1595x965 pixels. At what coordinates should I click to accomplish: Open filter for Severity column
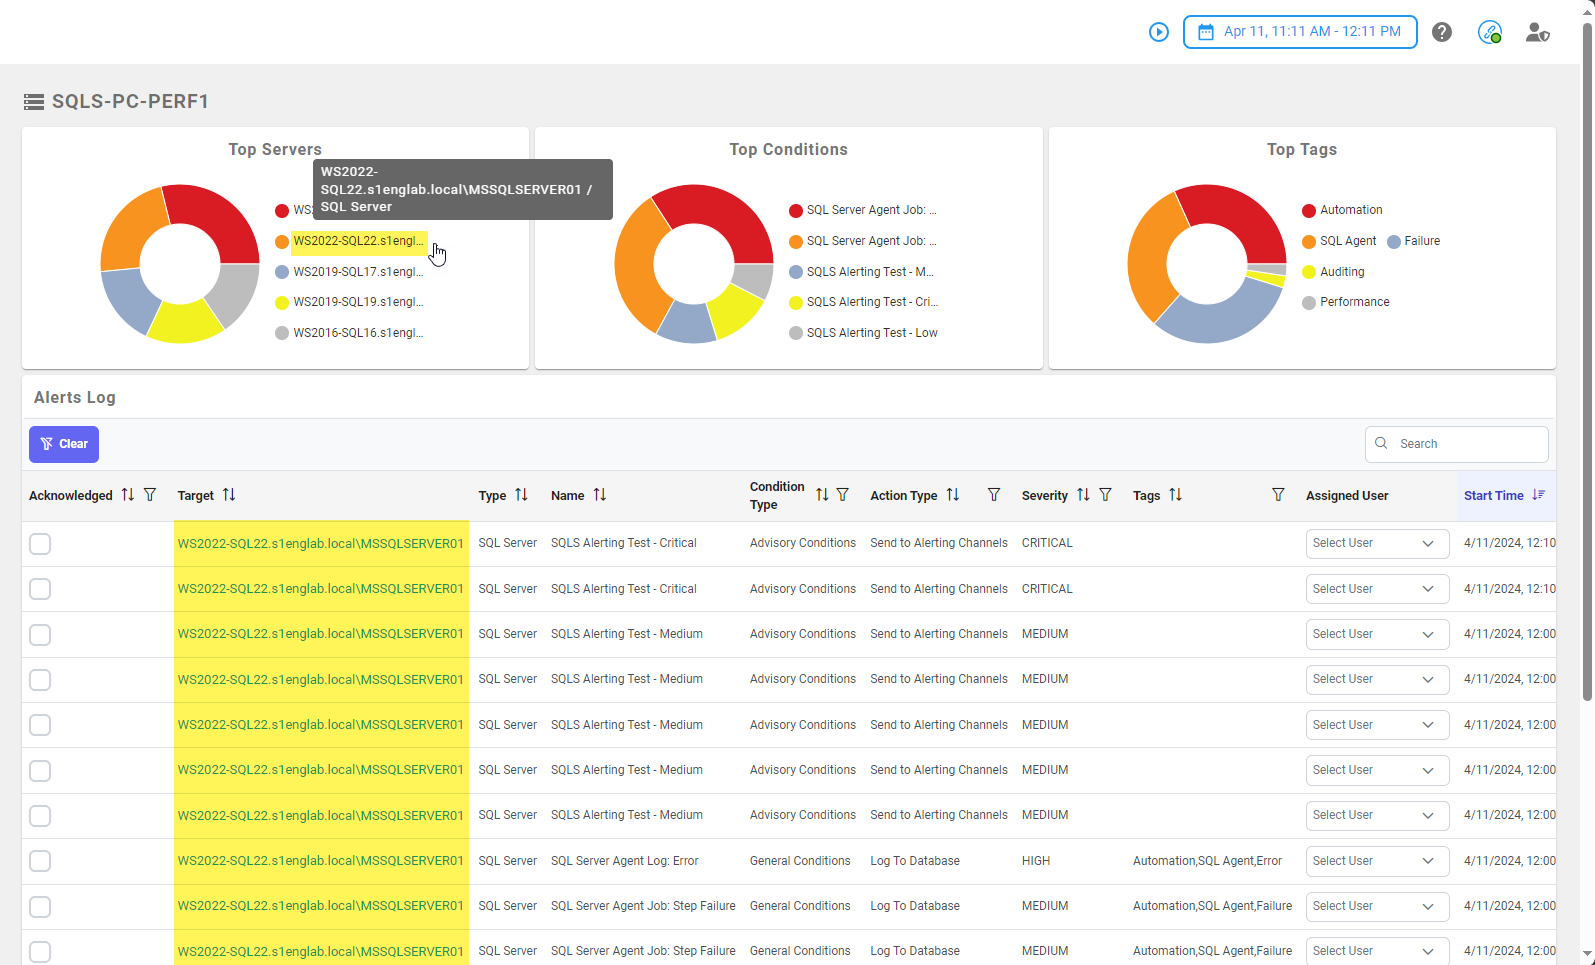point(1105,495)
